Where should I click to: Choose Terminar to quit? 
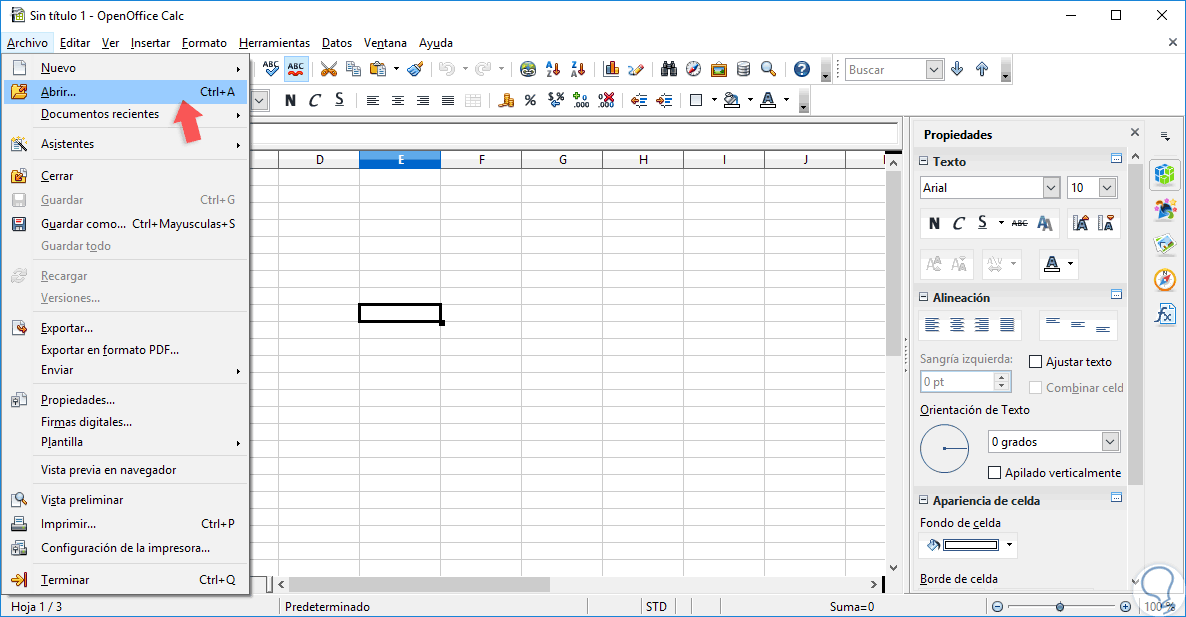click(x=126, y=580)
